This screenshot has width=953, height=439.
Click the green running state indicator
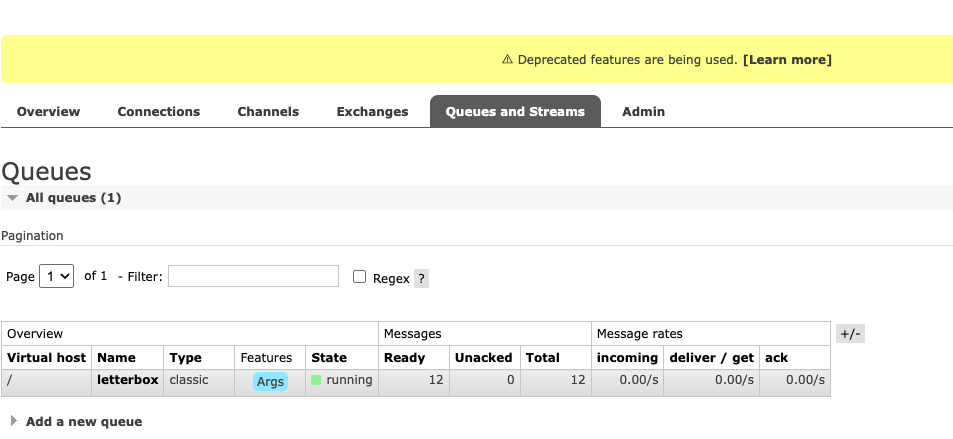click(316, 380)
